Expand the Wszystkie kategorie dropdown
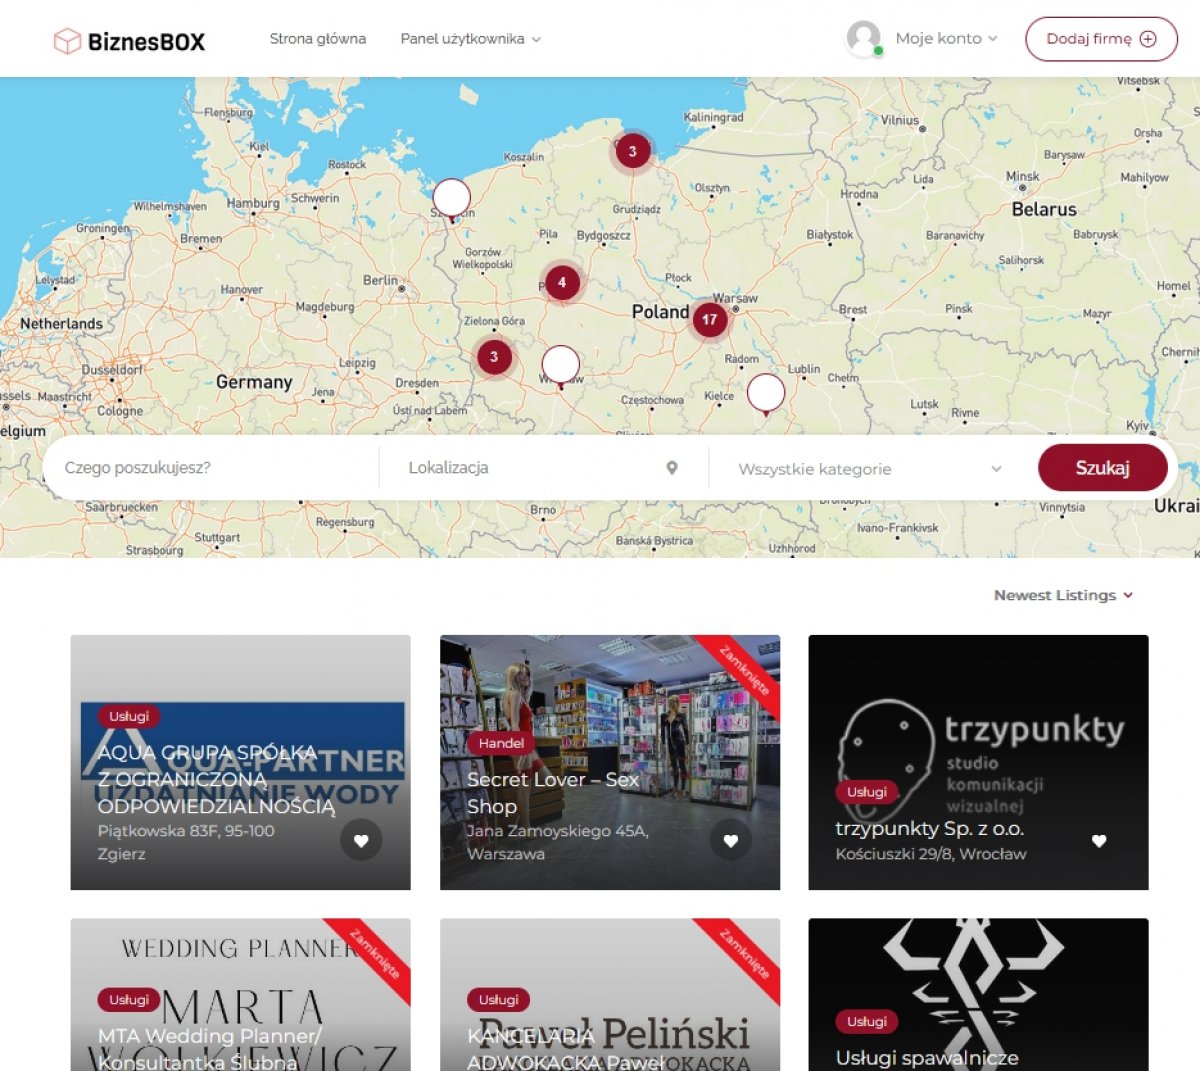Viewport: 1200px width, 1071px height. coord(869,469)
